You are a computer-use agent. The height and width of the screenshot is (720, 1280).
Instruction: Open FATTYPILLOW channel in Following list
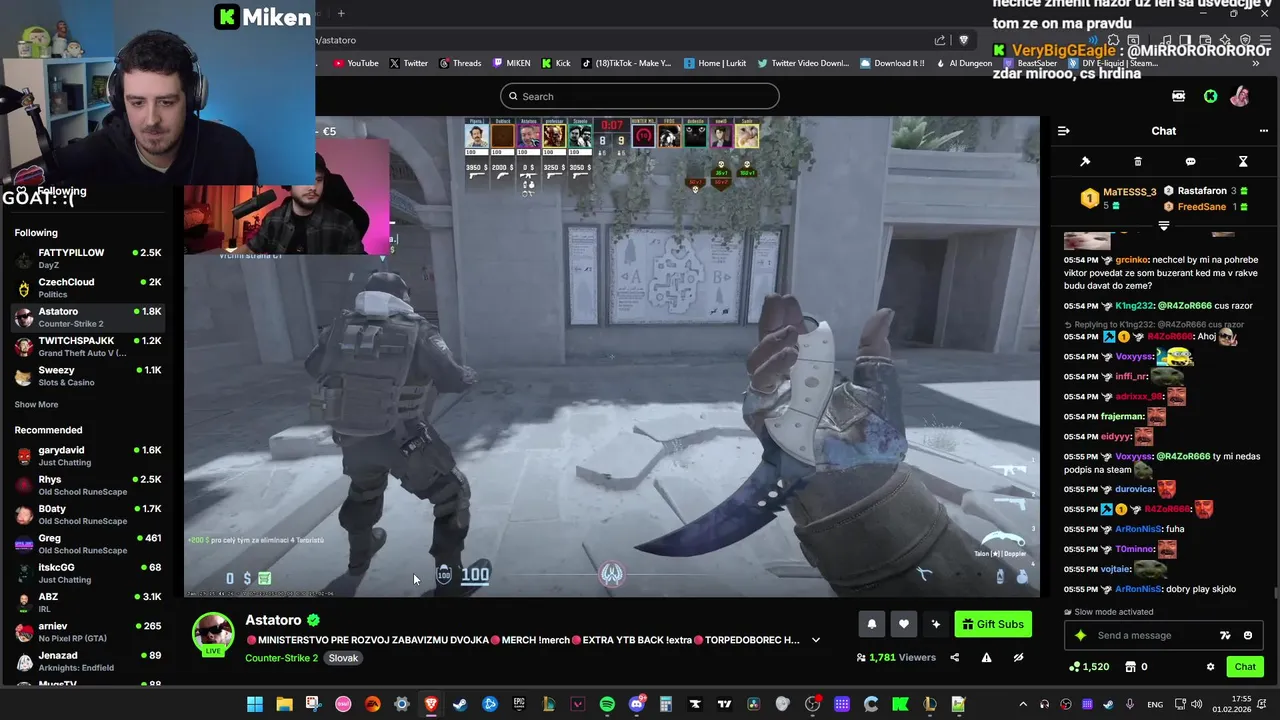tap(88, 258)
